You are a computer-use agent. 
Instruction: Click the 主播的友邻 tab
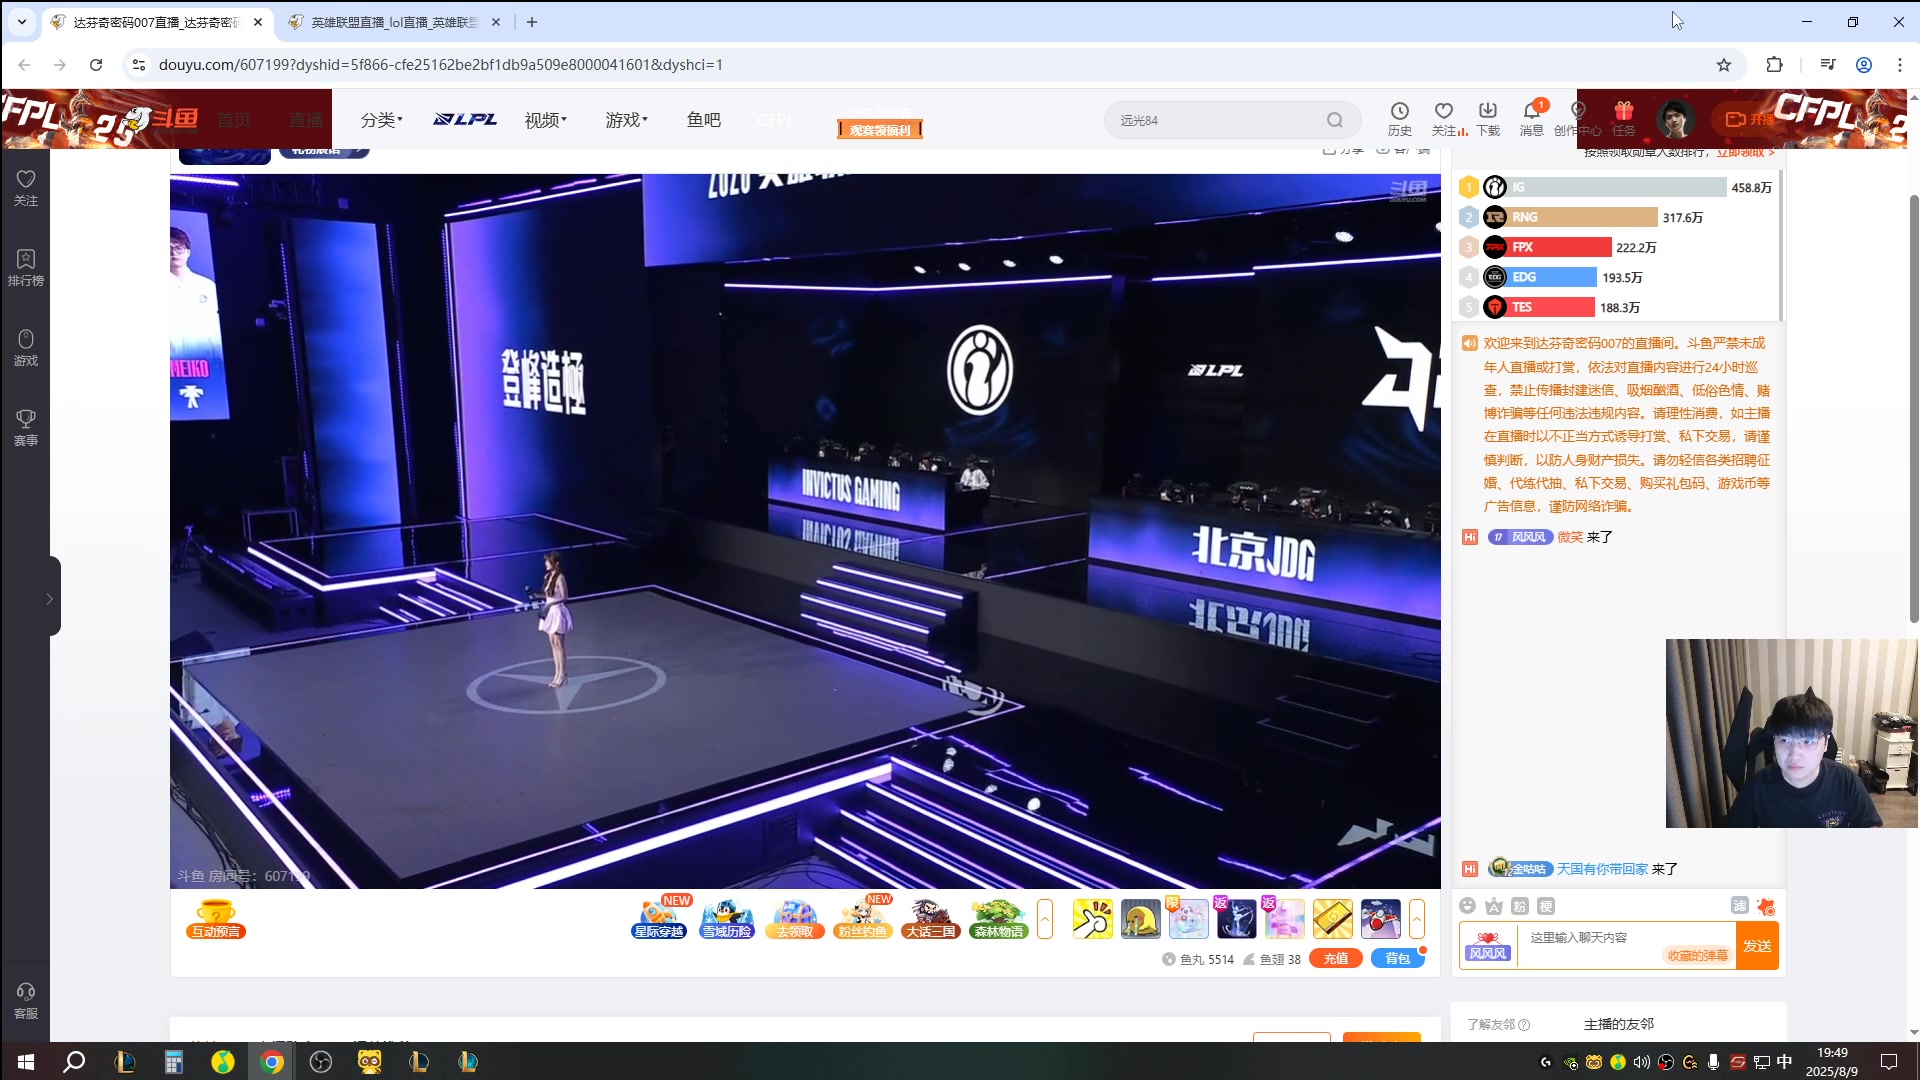click(x=1619, y=1024)
